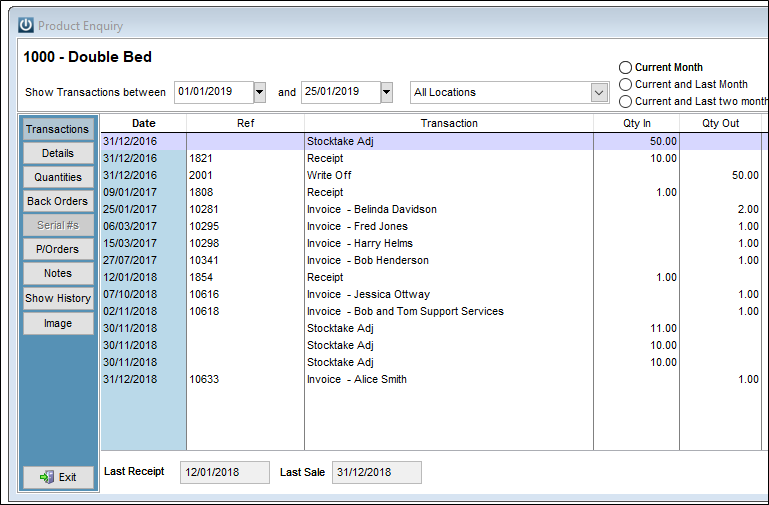769x505 pixels.
Task: Click ref number 10633
Action: 204,379
